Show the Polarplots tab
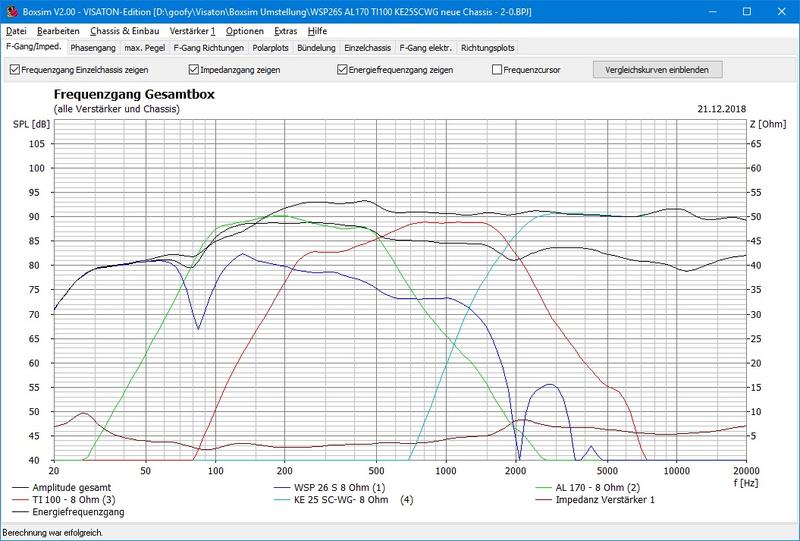Image resolution: width=800 pixels, height=541 pixels. click(x=271, y=47)
